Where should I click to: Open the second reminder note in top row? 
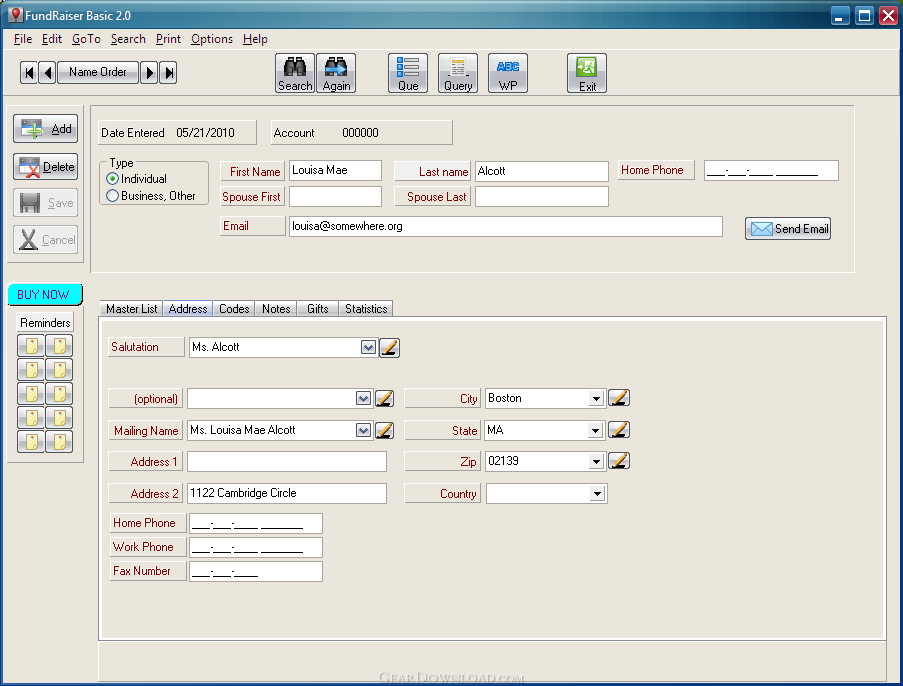point(59,346)
